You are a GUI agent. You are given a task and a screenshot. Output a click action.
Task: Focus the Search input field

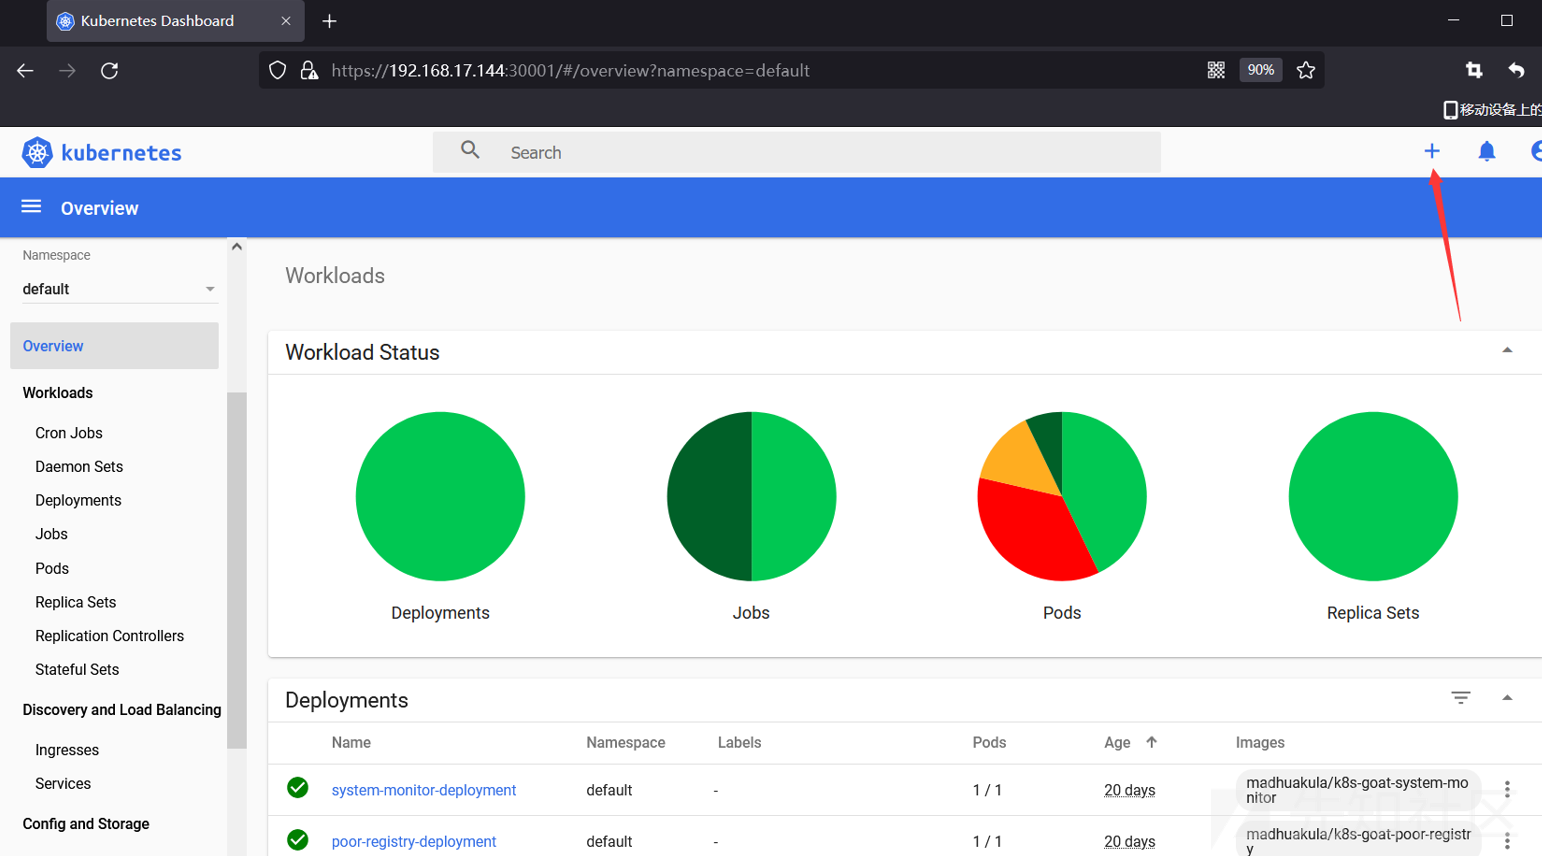pos(797,152)
